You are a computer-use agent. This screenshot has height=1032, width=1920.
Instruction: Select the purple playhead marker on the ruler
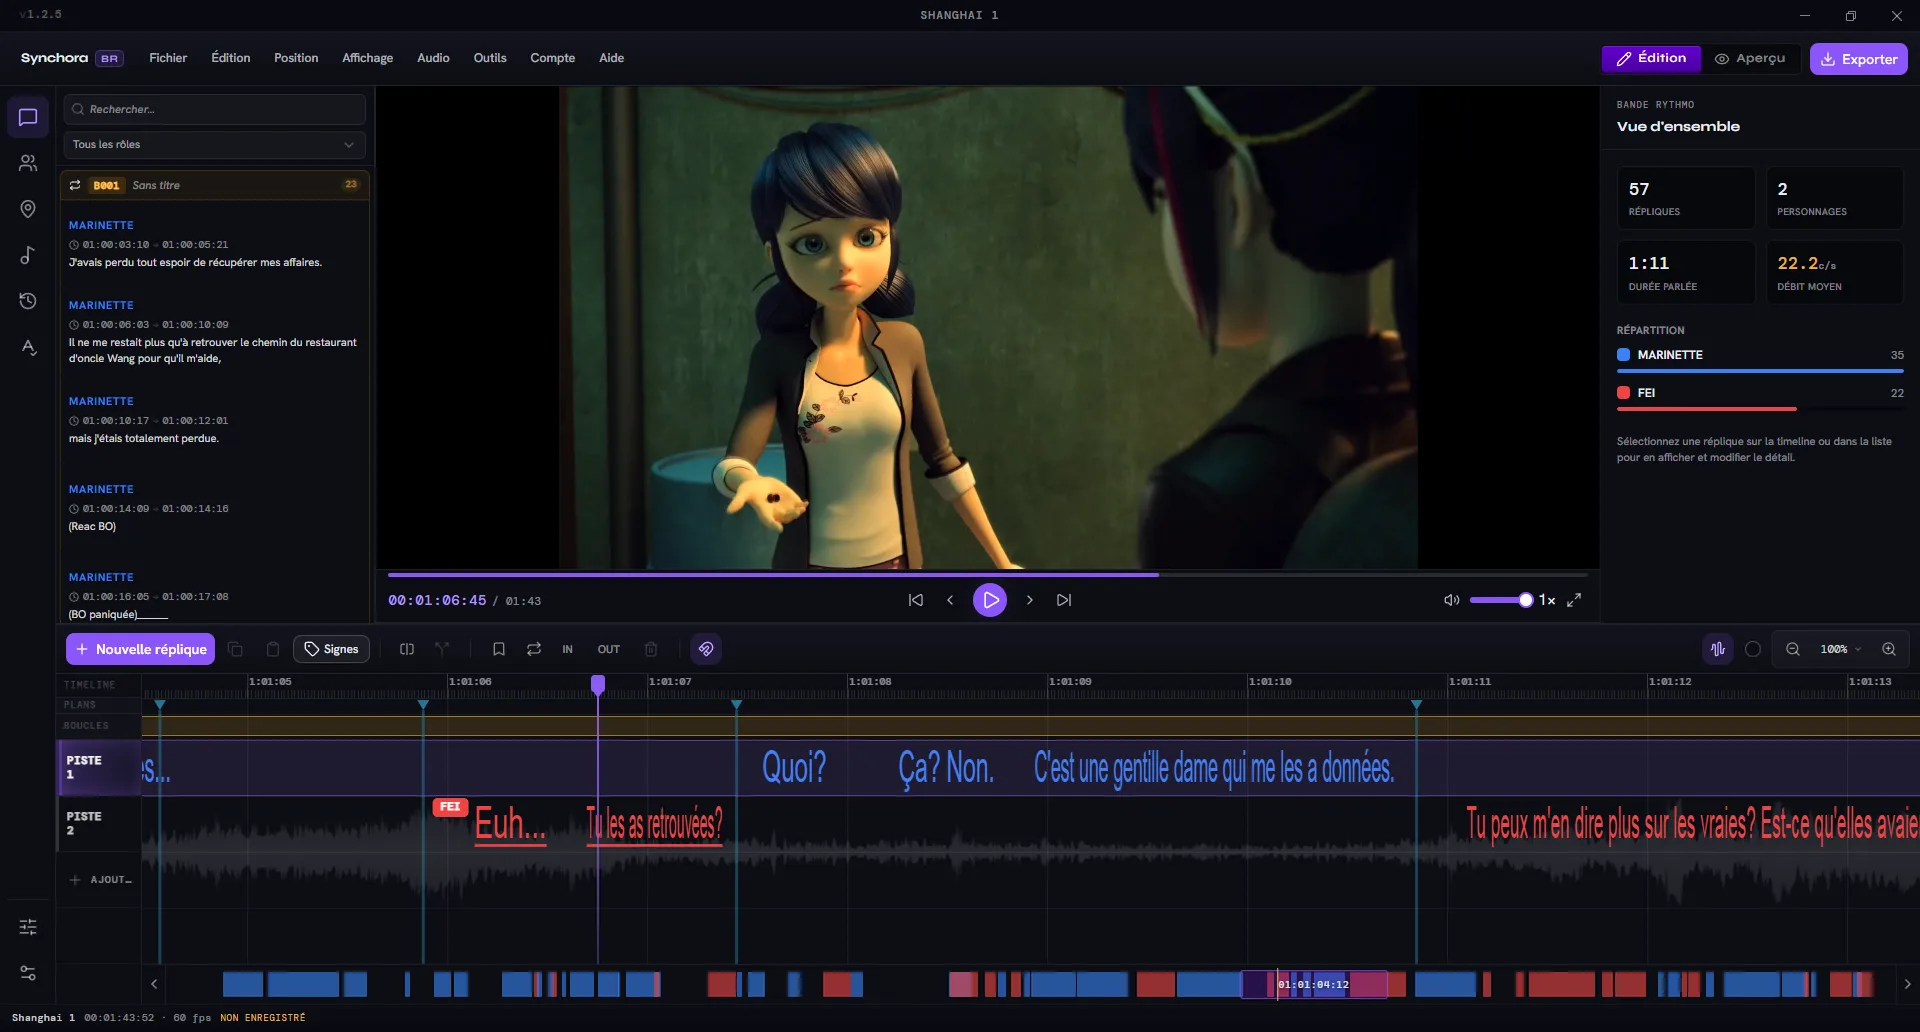tap(598, 684)
